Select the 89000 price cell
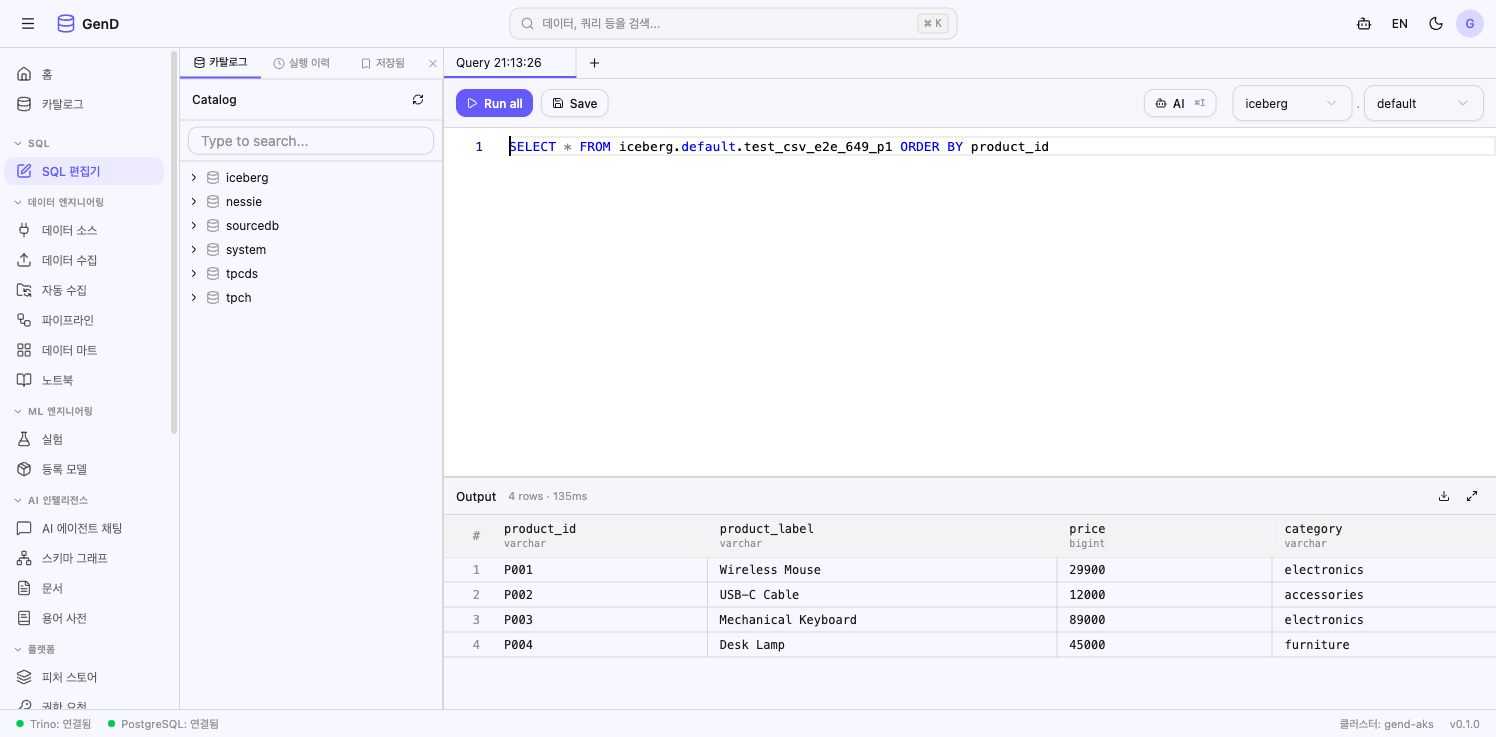The width and height of the screenshot is (1496, 737). 1165,620
